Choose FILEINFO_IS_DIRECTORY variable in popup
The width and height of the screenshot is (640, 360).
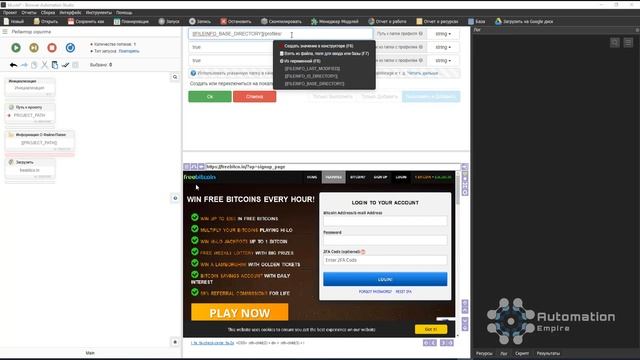(311, 76)
